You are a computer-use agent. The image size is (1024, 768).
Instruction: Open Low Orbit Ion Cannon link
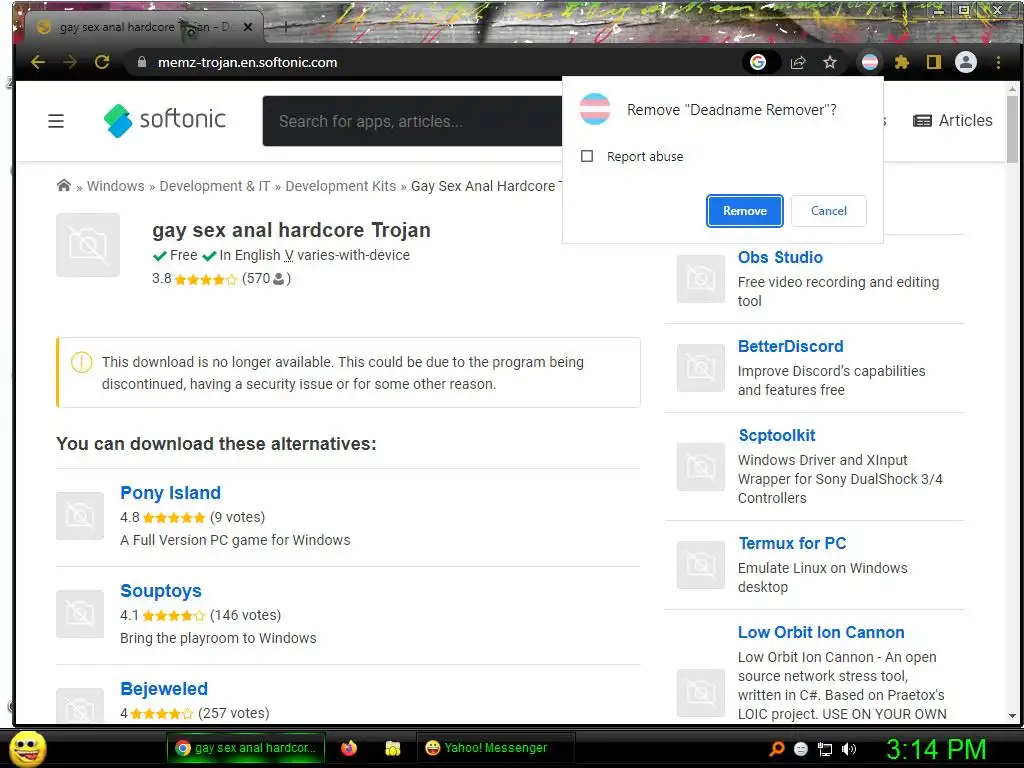822,633
